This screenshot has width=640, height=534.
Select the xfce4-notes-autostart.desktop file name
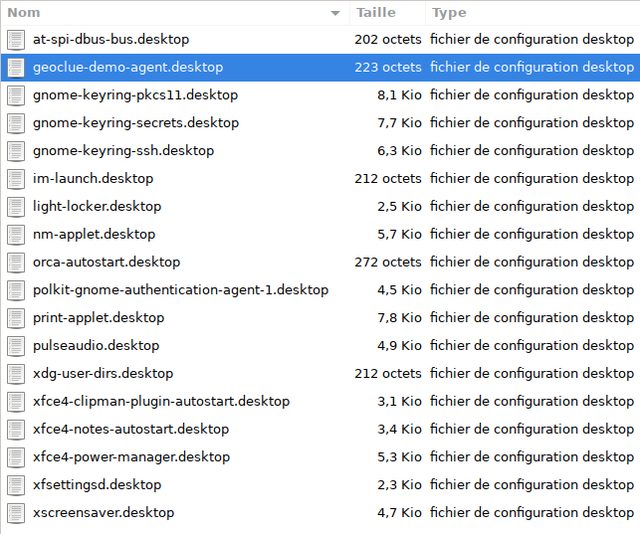(x=131, y=429)
